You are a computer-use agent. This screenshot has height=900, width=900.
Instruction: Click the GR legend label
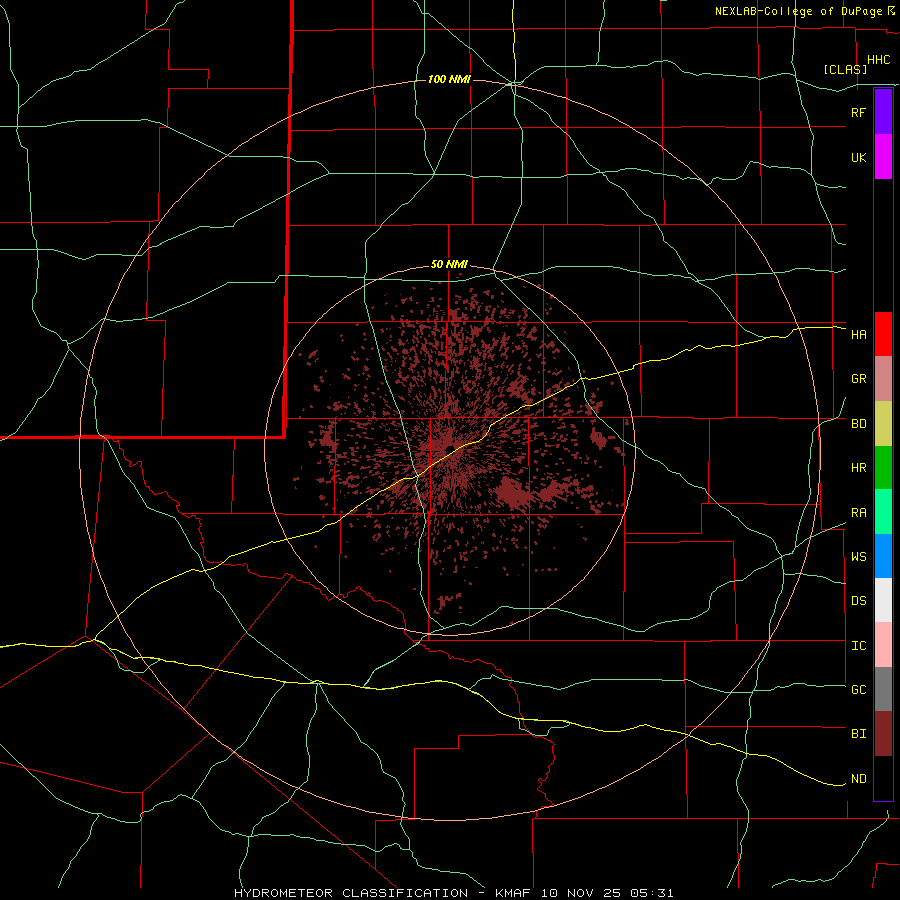(858, 379)
